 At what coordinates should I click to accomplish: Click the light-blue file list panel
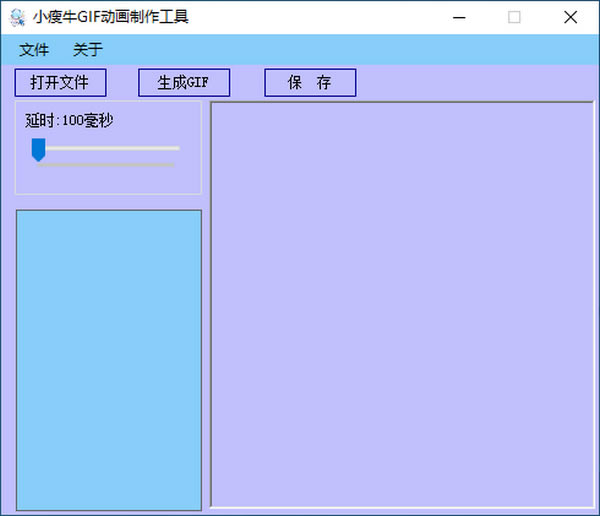(x=109, y=360)
